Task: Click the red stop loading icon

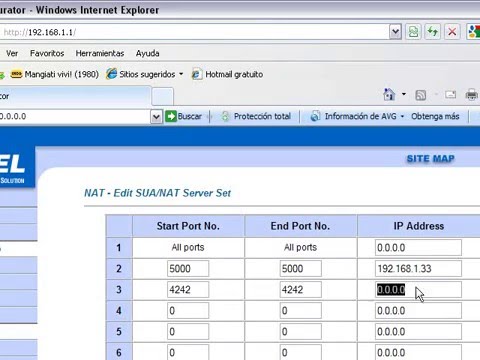Action: [x=452, y=32]
